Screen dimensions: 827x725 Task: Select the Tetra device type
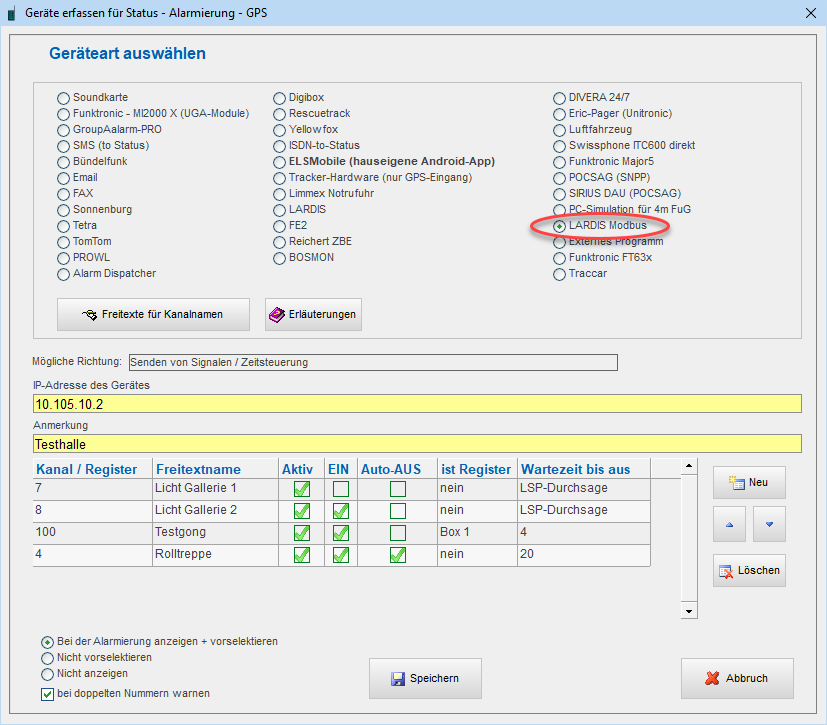click(x=64, y=226)
